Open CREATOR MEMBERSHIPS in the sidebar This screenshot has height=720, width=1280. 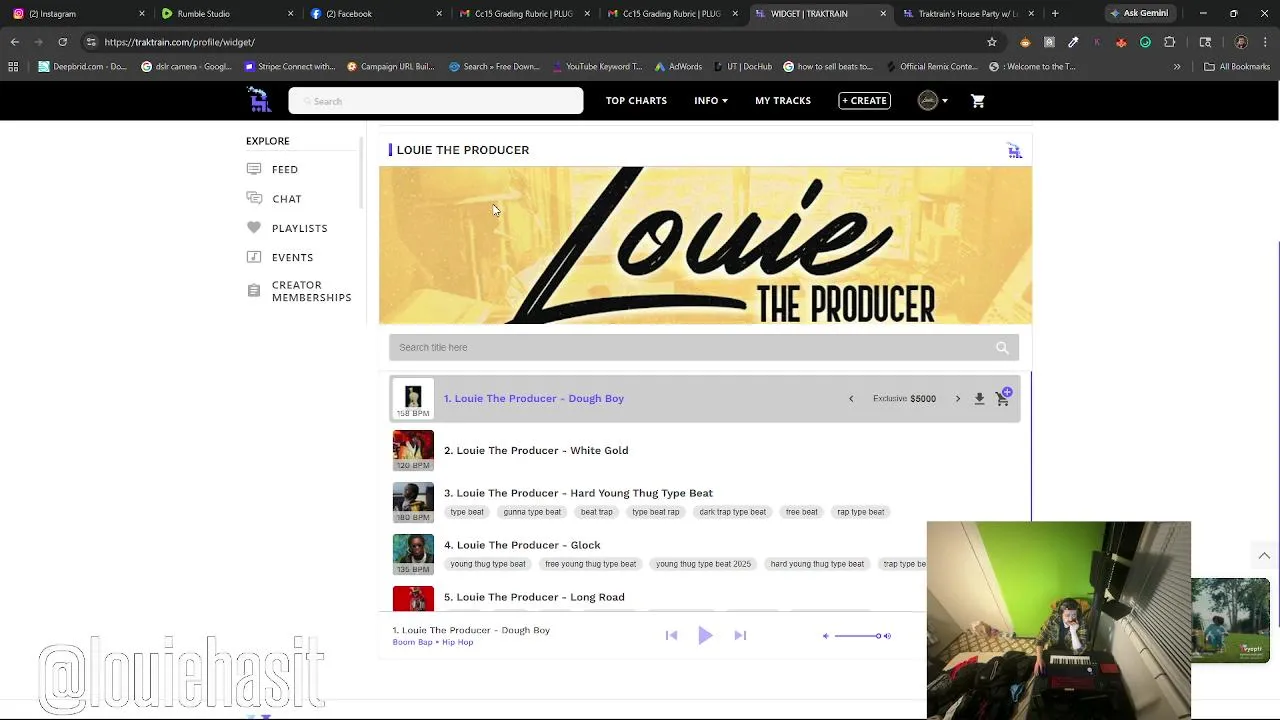pyautogui.click(x=311, y=291)
